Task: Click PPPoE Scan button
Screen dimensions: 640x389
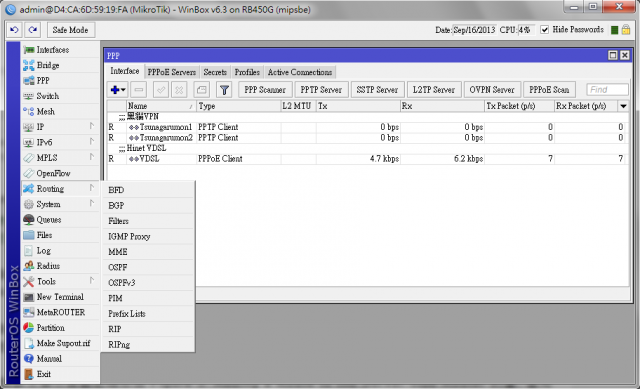Action: (x=549, y=90)
